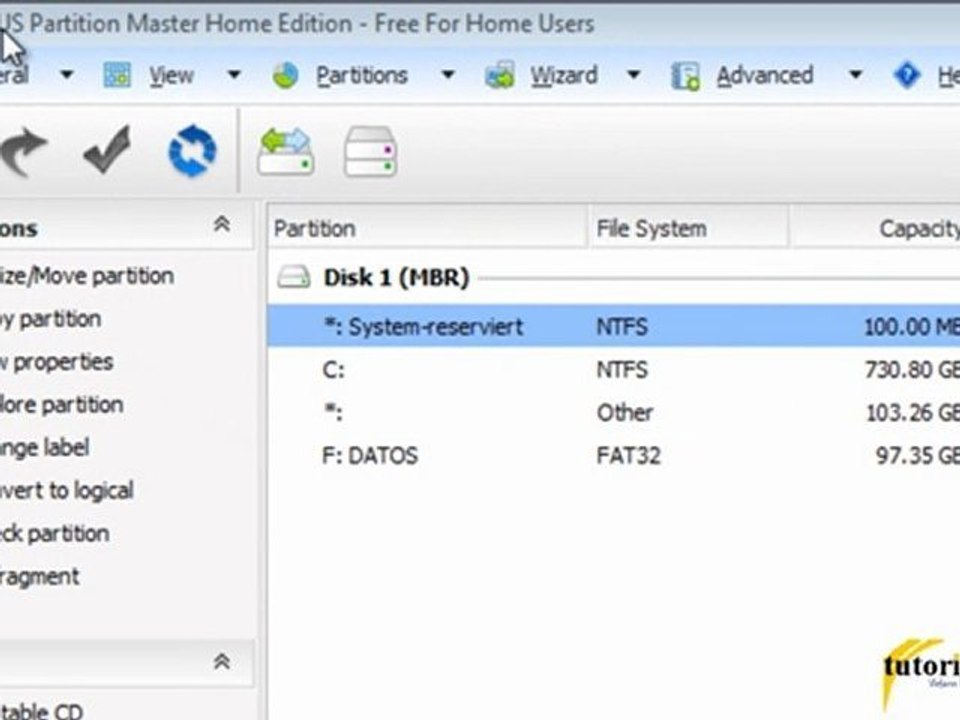Expand dropdown arrow next to View
Image resolution: width=960 pixels, height=720 pixels.
click(234, 75)
